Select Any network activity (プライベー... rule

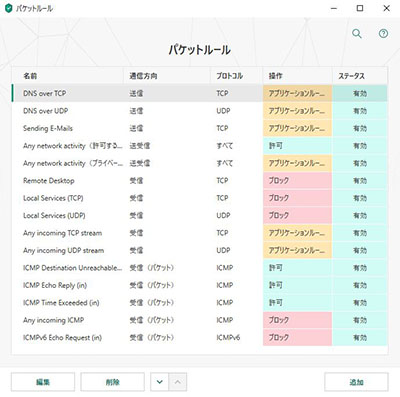(200, 163)
